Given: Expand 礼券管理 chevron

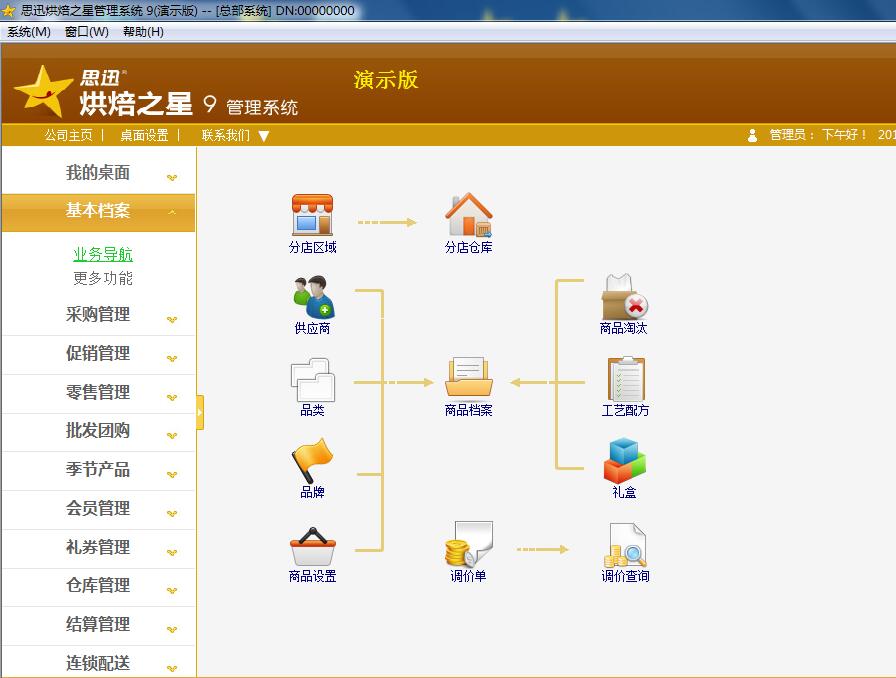Looking at the screenshot, I should point(171,552).
